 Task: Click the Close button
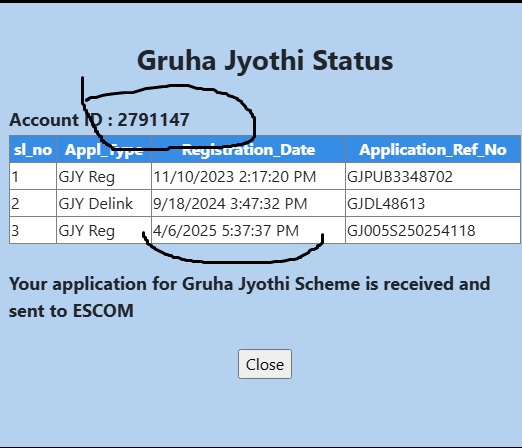click(265, 364)
